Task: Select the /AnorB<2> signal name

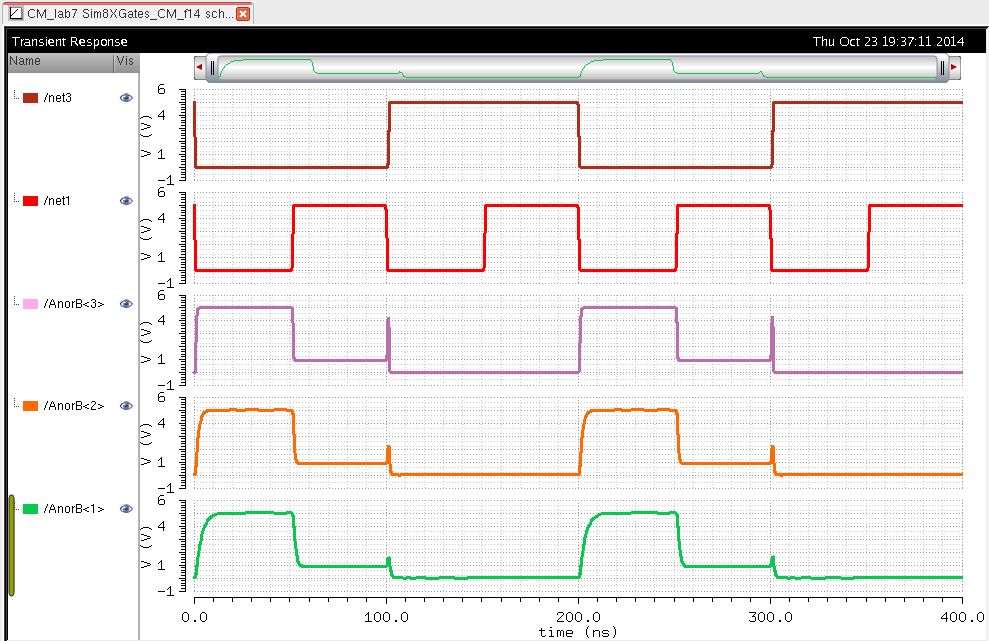Action: coord(73,406)
